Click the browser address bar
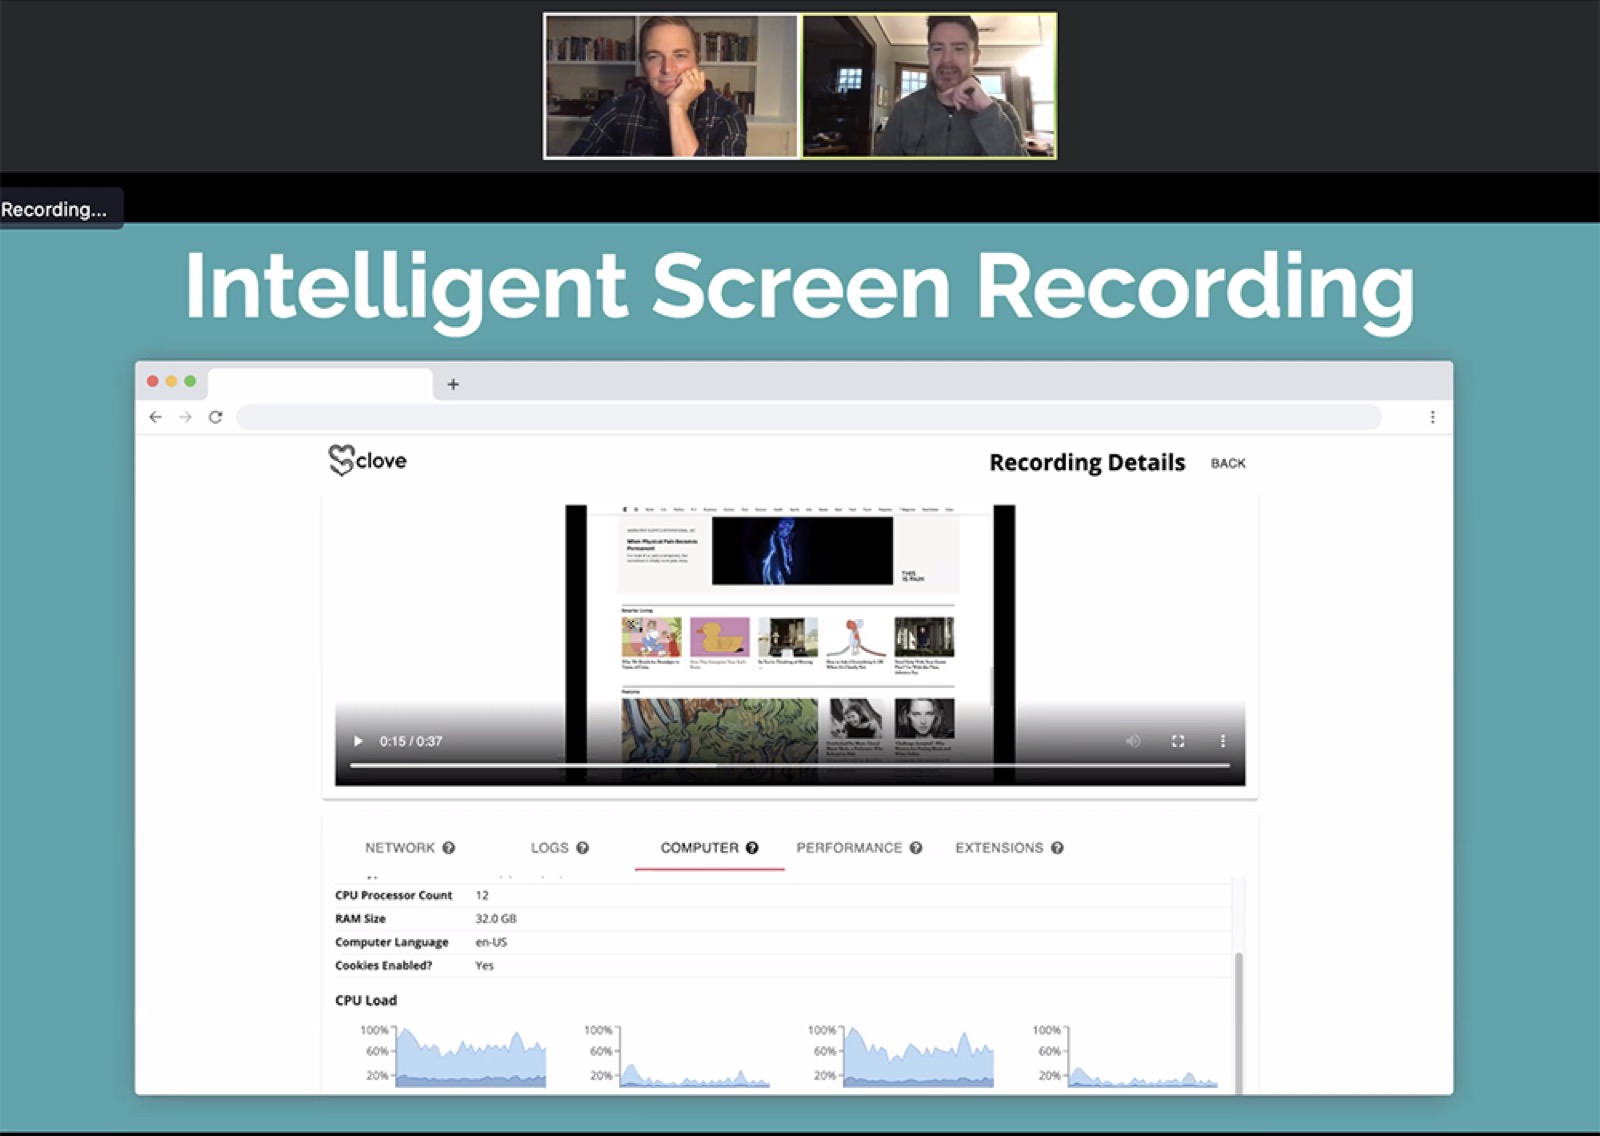Viewport: 1600px width, 1136px height. (x=808, y=417)
